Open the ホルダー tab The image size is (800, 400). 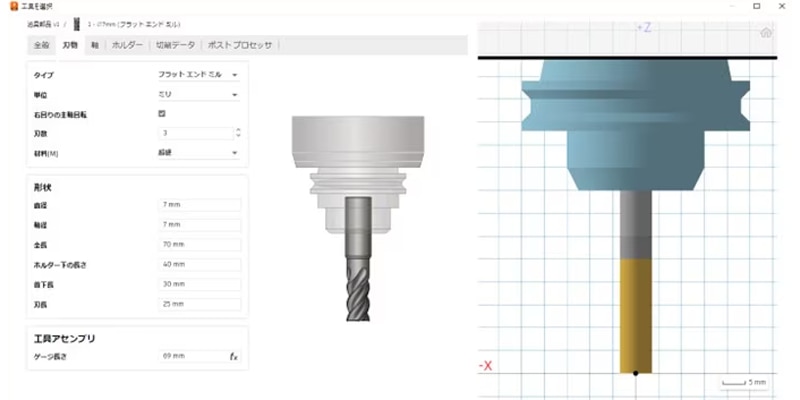[x=127, y=45]
